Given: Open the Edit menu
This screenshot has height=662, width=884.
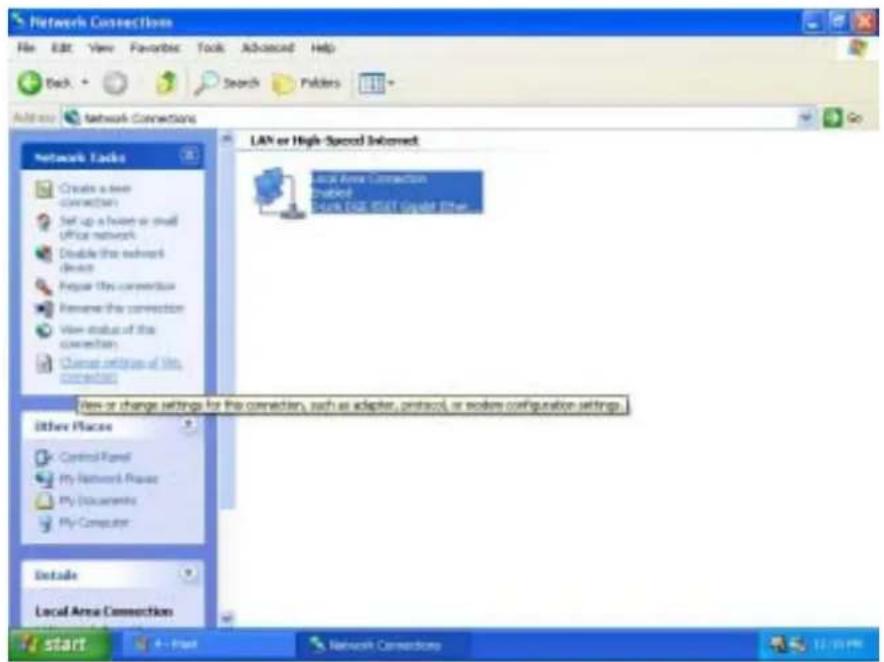Looking at the screenshot, I should tap(61, 48).
